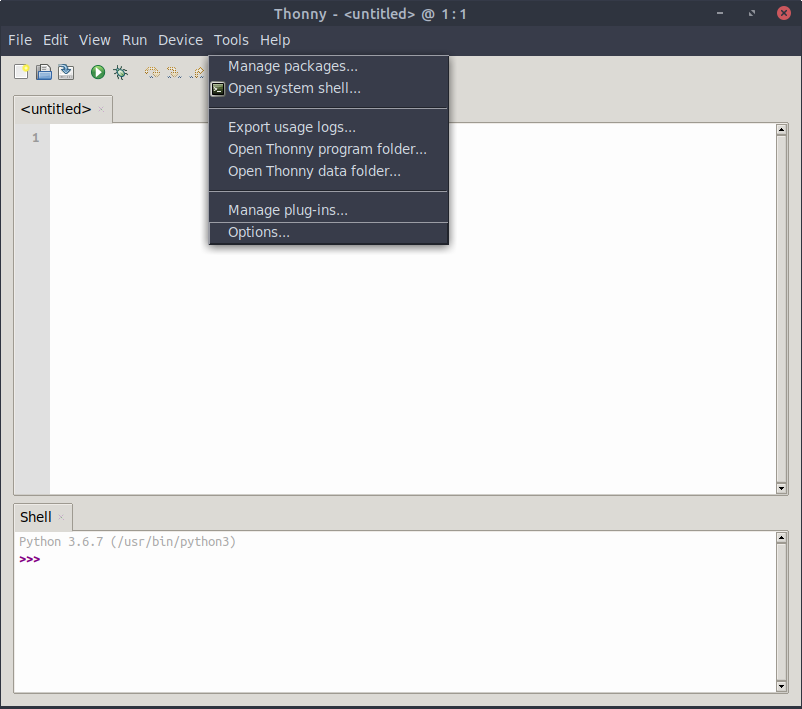Open Options... from Tools menu
This screenshot has width=802, height=709.
point(328,233)
